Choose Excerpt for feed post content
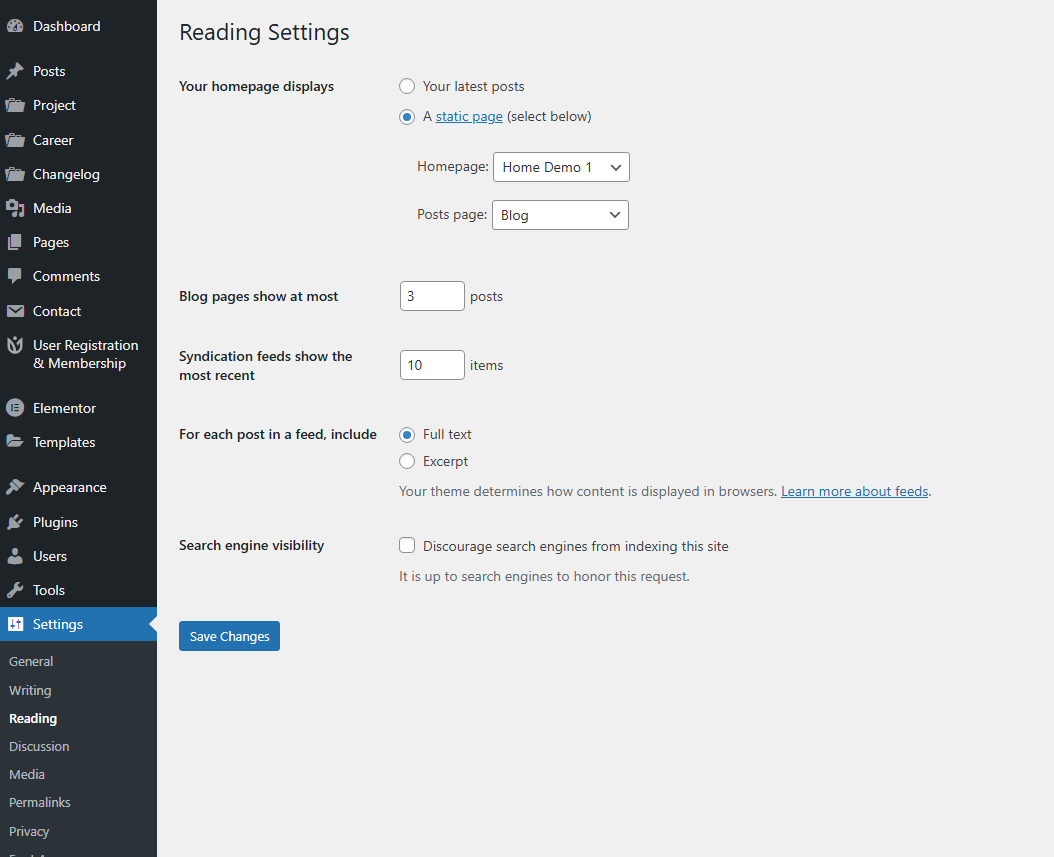 (407, 461)
